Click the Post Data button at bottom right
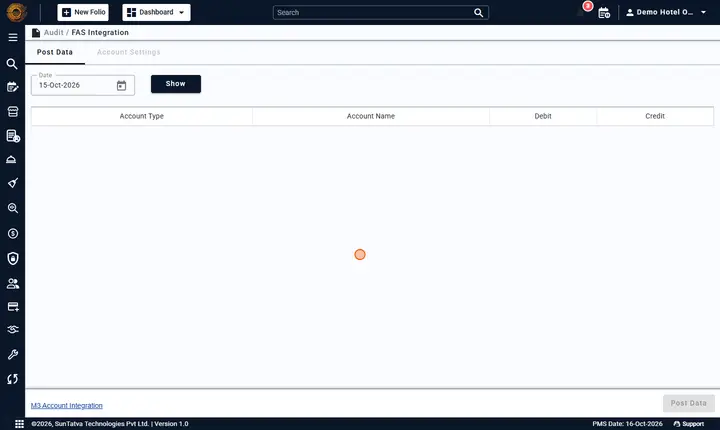Screen dimensions: 720x430 689,403
